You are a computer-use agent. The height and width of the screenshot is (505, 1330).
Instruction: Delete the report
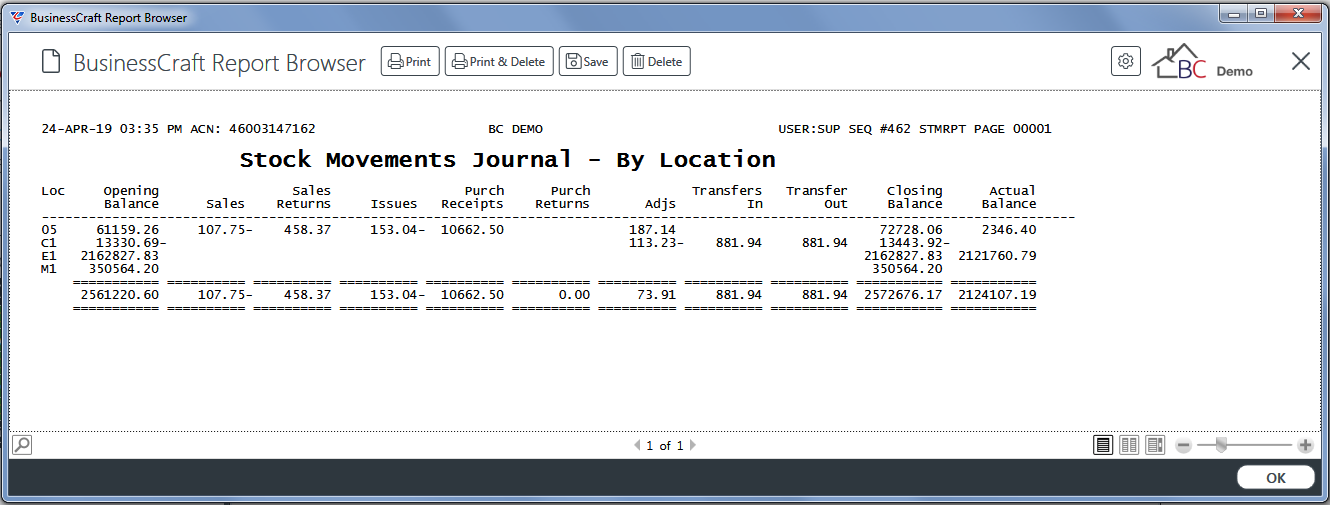point(657,62)
